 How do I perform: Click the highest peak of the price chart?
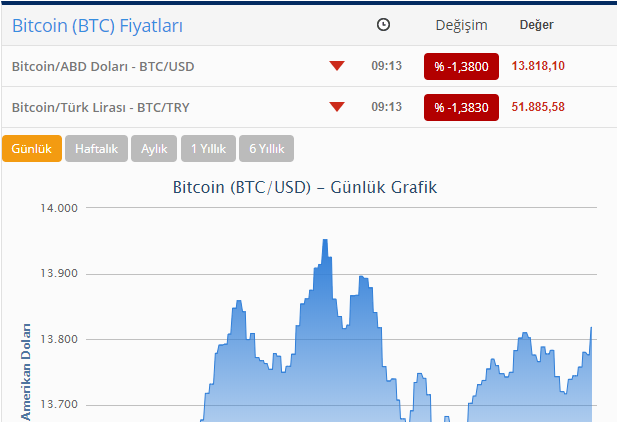click(x=325, y=240)
